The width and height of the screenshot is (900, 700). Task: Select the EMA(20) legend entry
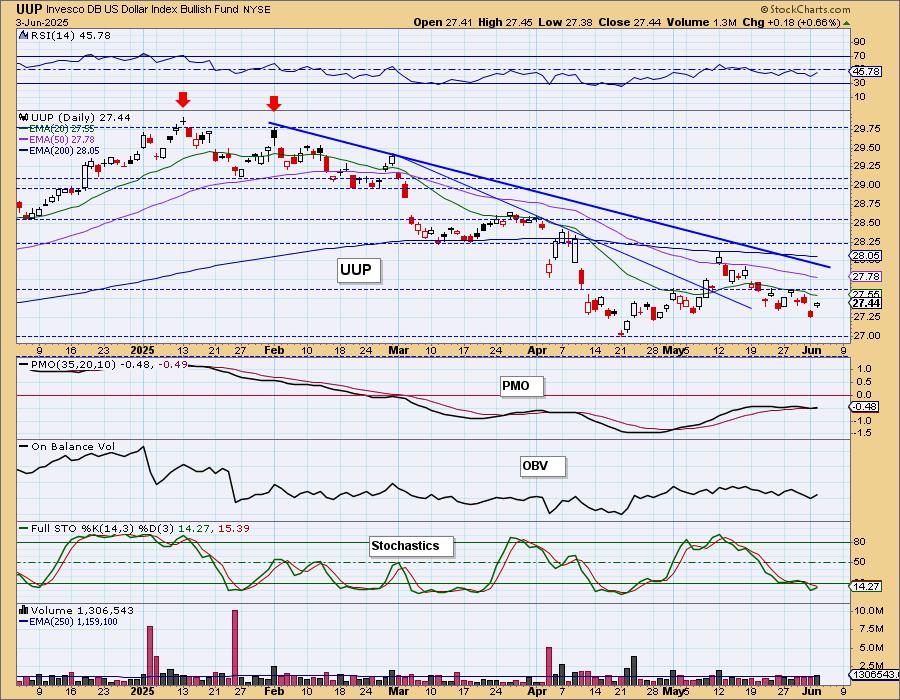(57, 129)
